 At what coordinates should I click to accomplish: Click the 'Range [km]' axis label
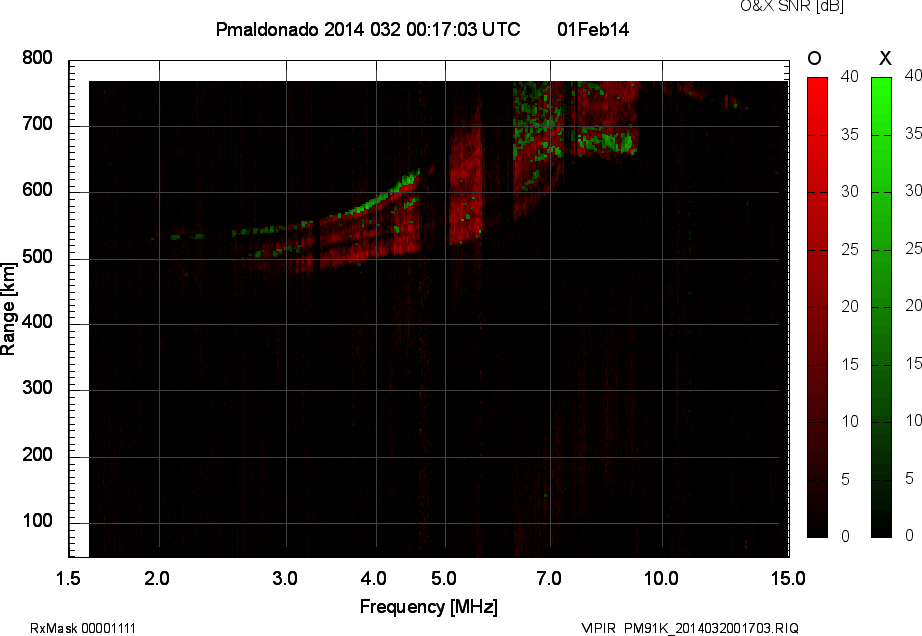click(x=8, y=309)
